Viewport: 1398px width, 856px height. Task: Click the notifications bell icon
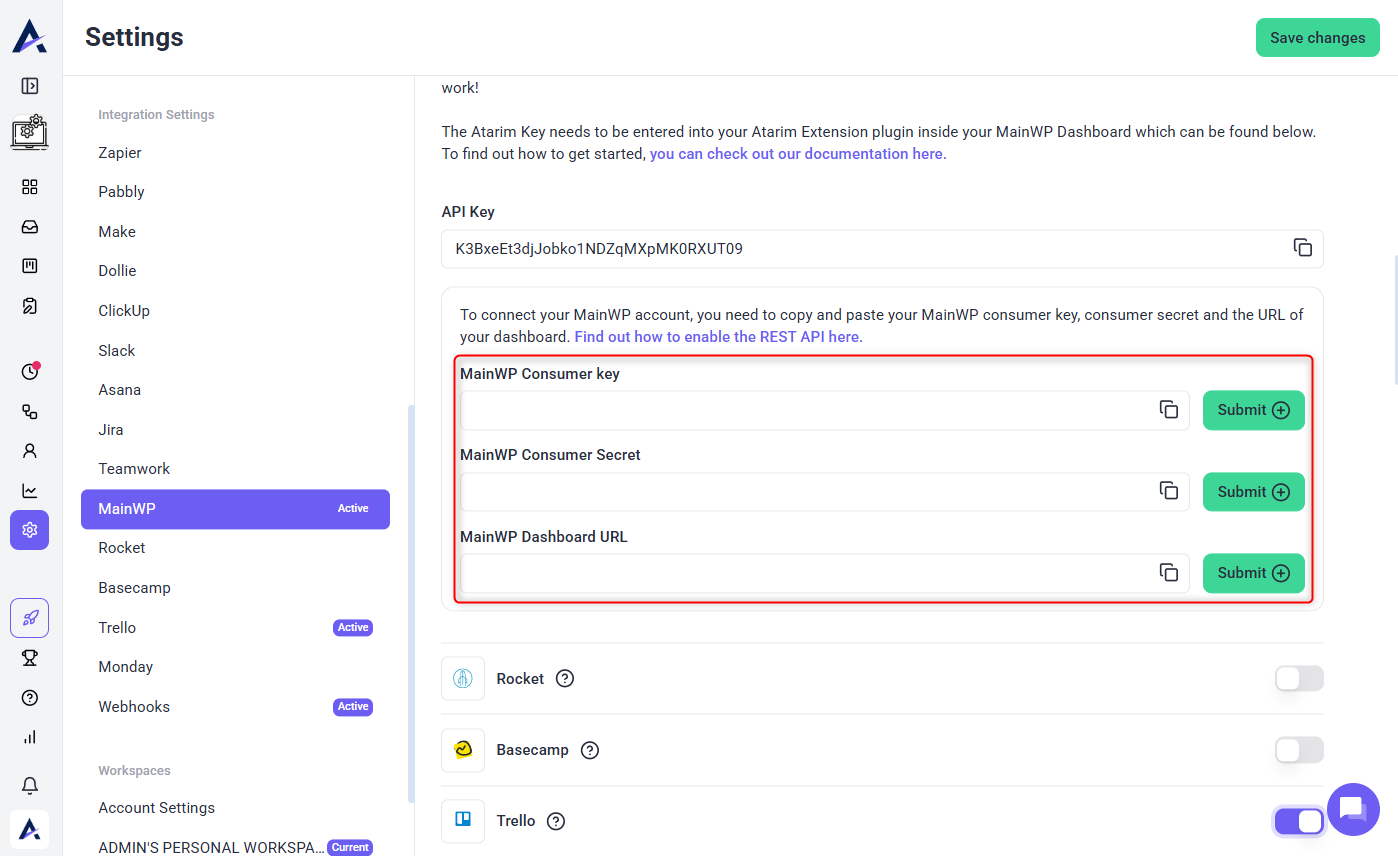pyautogui.click(x=30, y=785)
